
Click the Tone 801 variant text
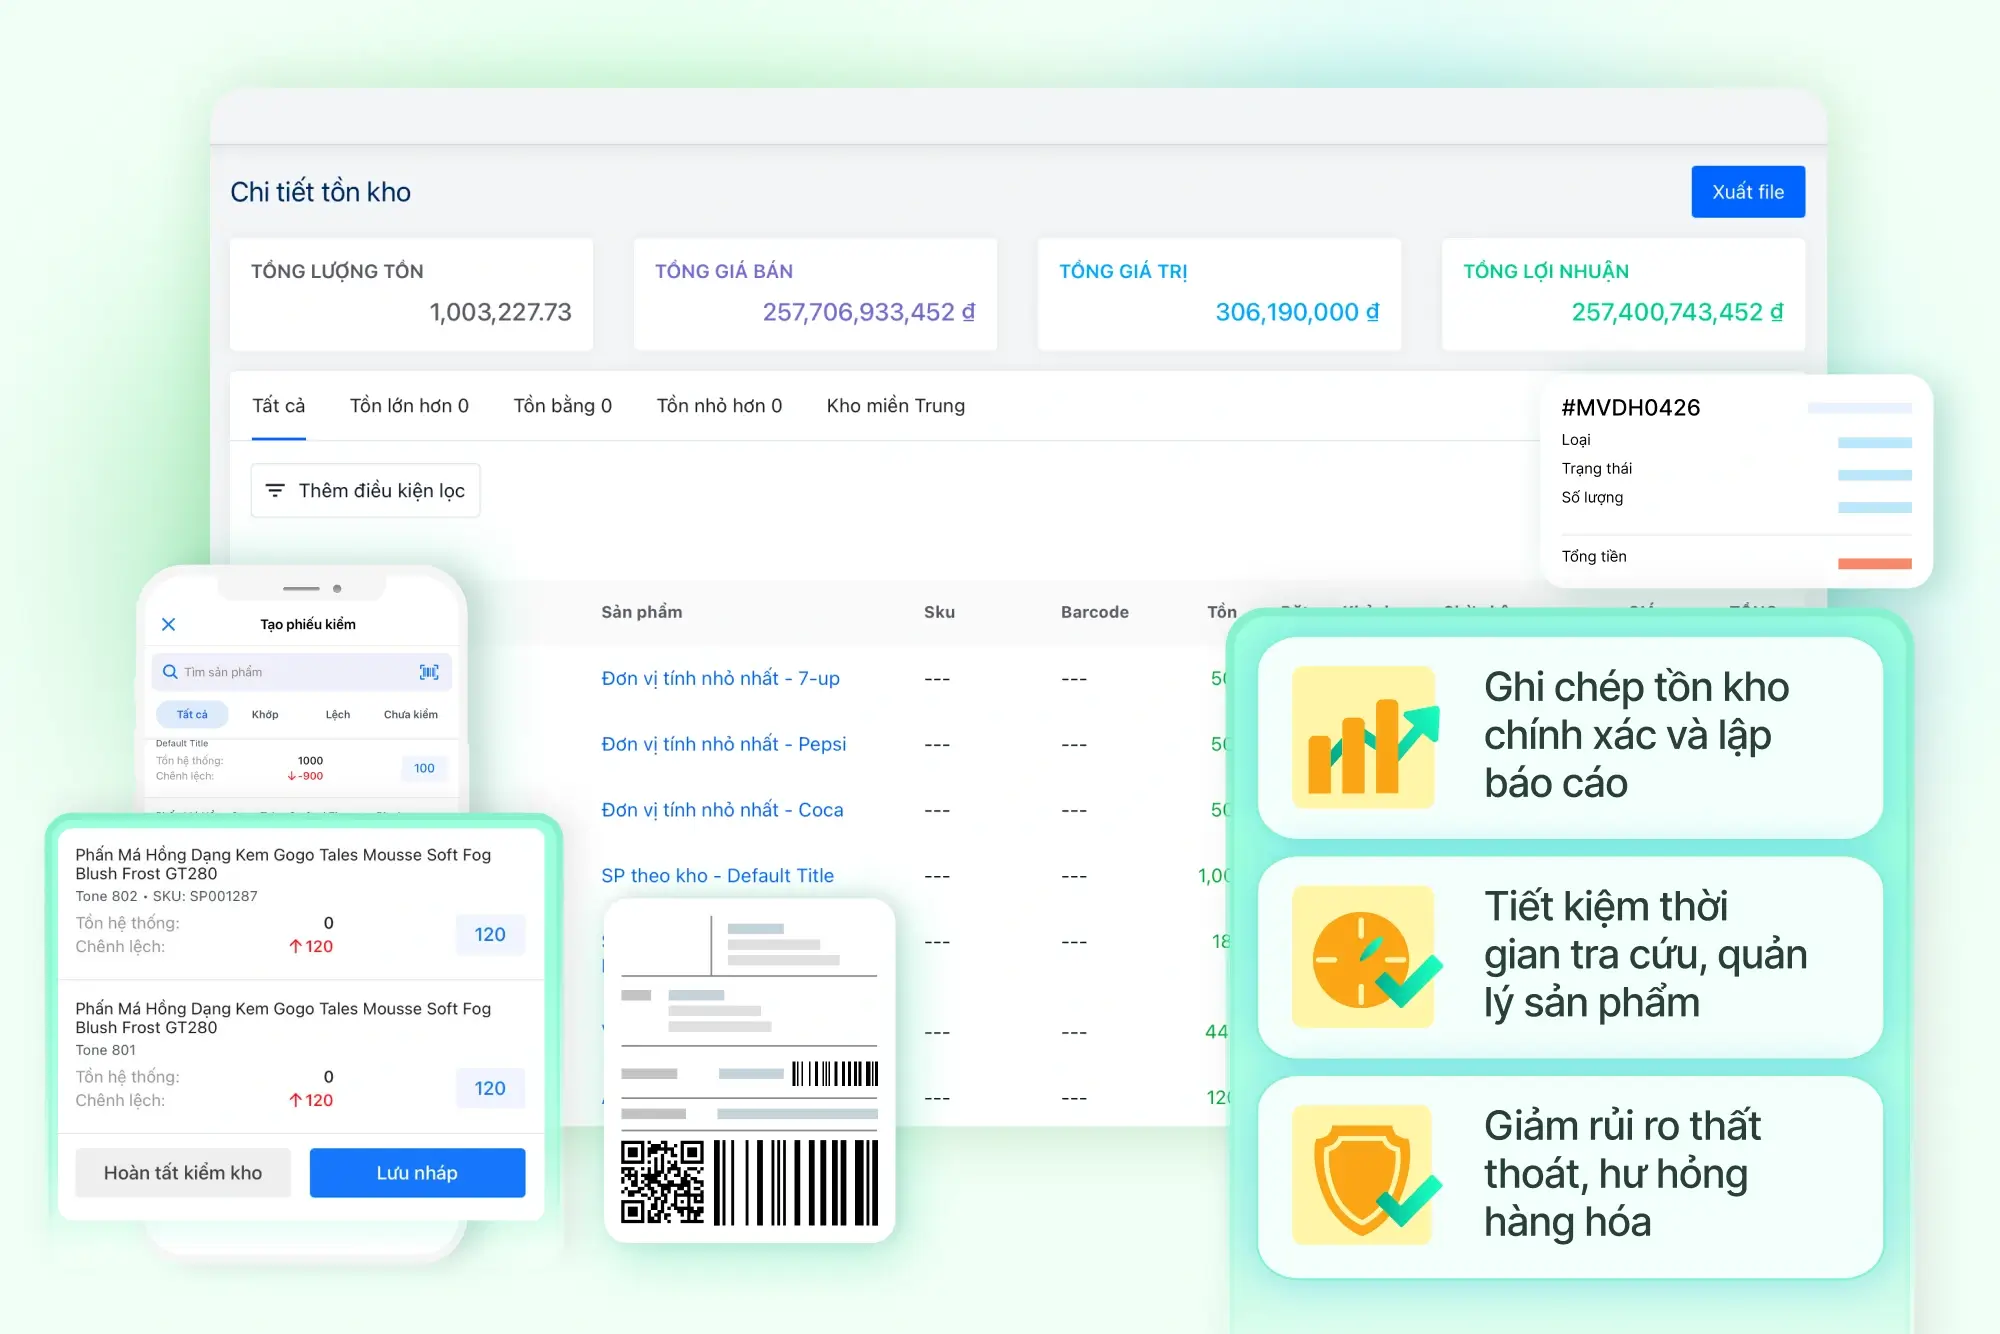pos(105,1050)
